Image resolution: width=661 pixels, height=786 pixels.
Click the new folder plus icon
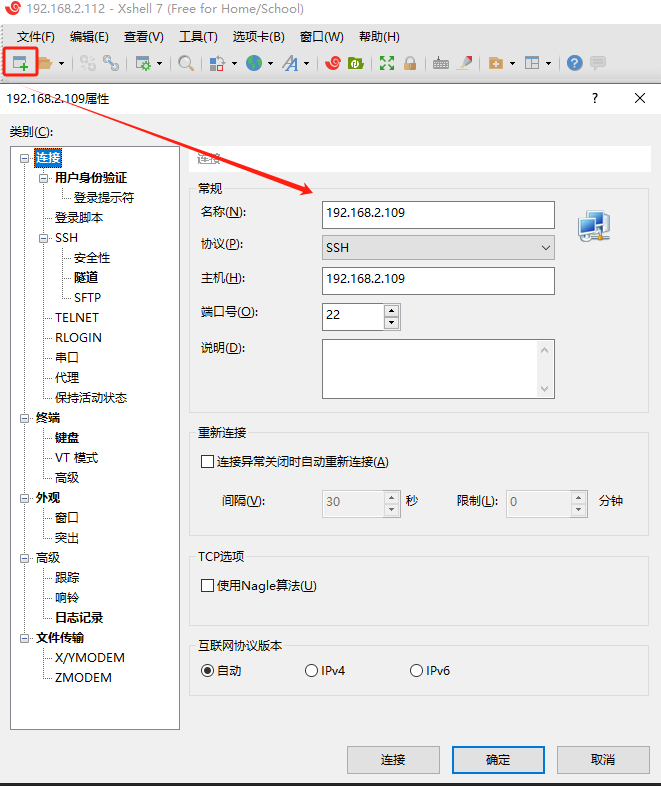(x=496, y=63)
